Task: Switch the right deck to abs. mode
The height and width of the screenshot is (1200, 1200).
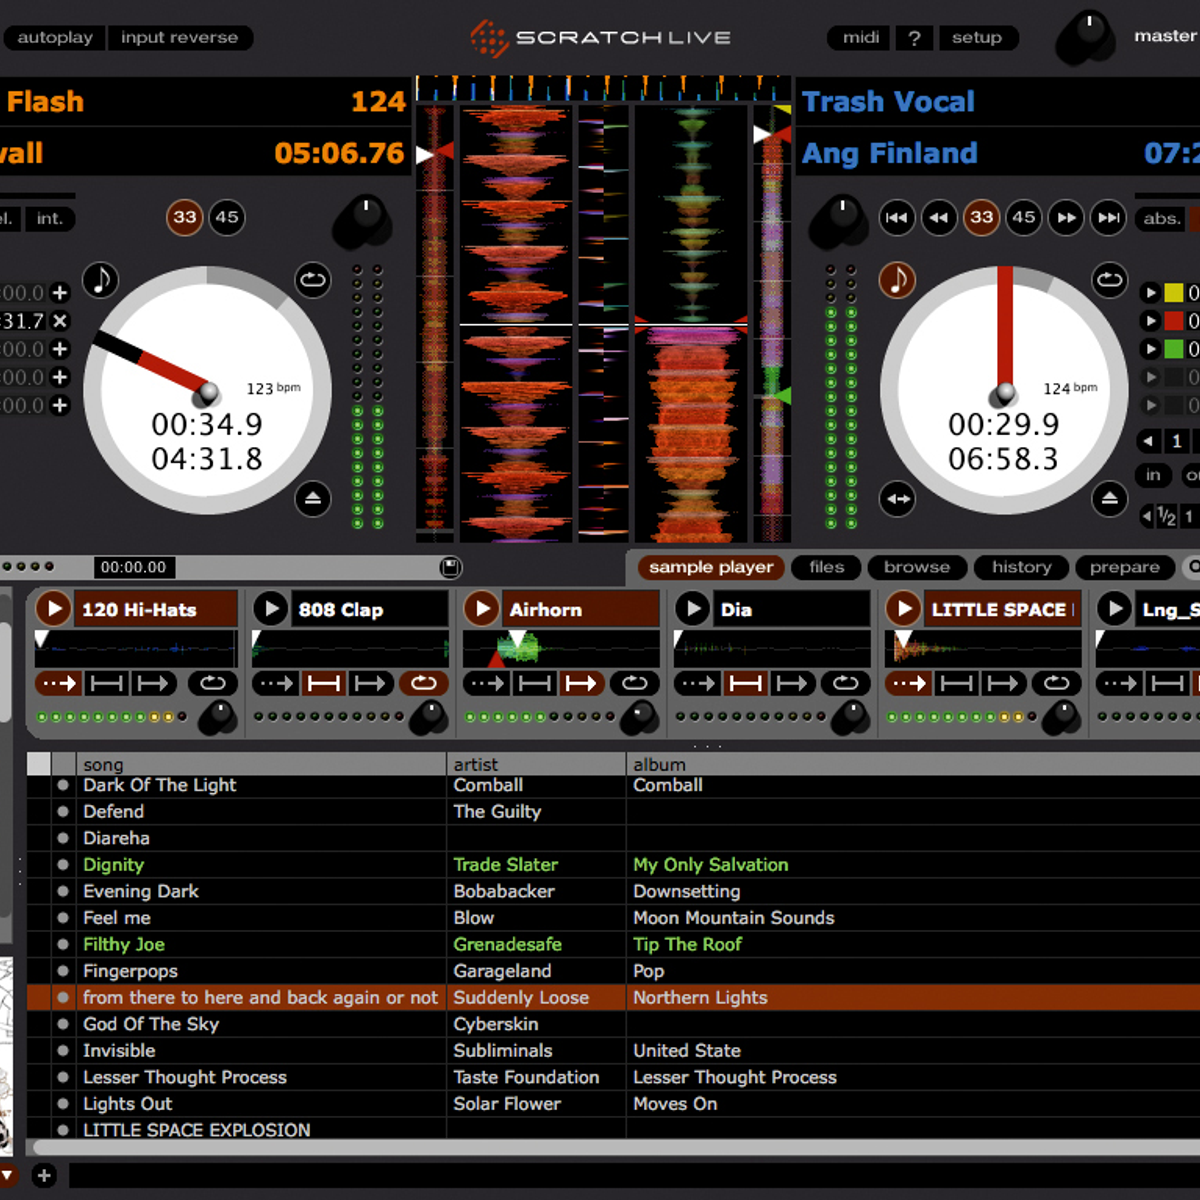Action: tap(1163, 218)
